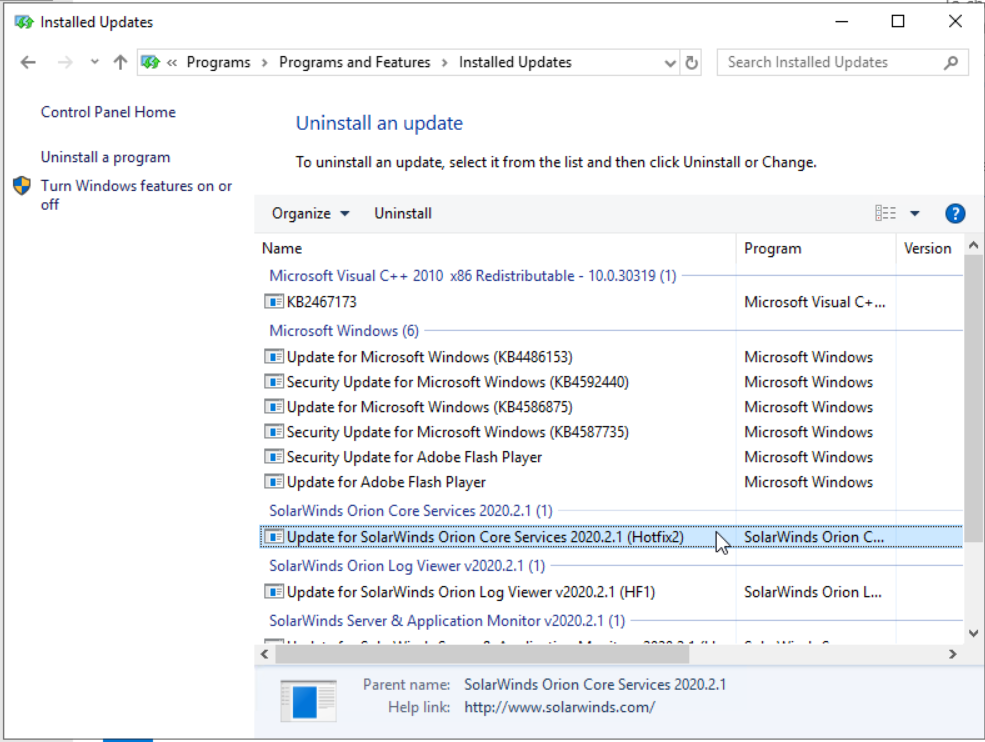Select Update for SolarWinds Orion Log Viewer (HF1)
This screenshot has height=742, width=985.
click(471, 592)
